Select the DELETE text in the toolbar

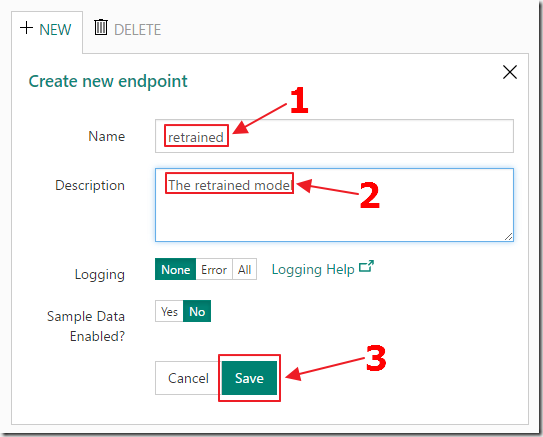pyautogui.click(x=137, y=30)
